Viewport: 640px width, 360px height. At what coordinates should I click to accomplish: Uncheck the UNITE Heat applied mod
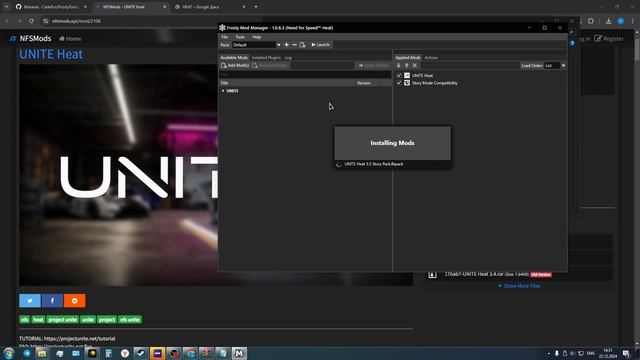(399, 76)
